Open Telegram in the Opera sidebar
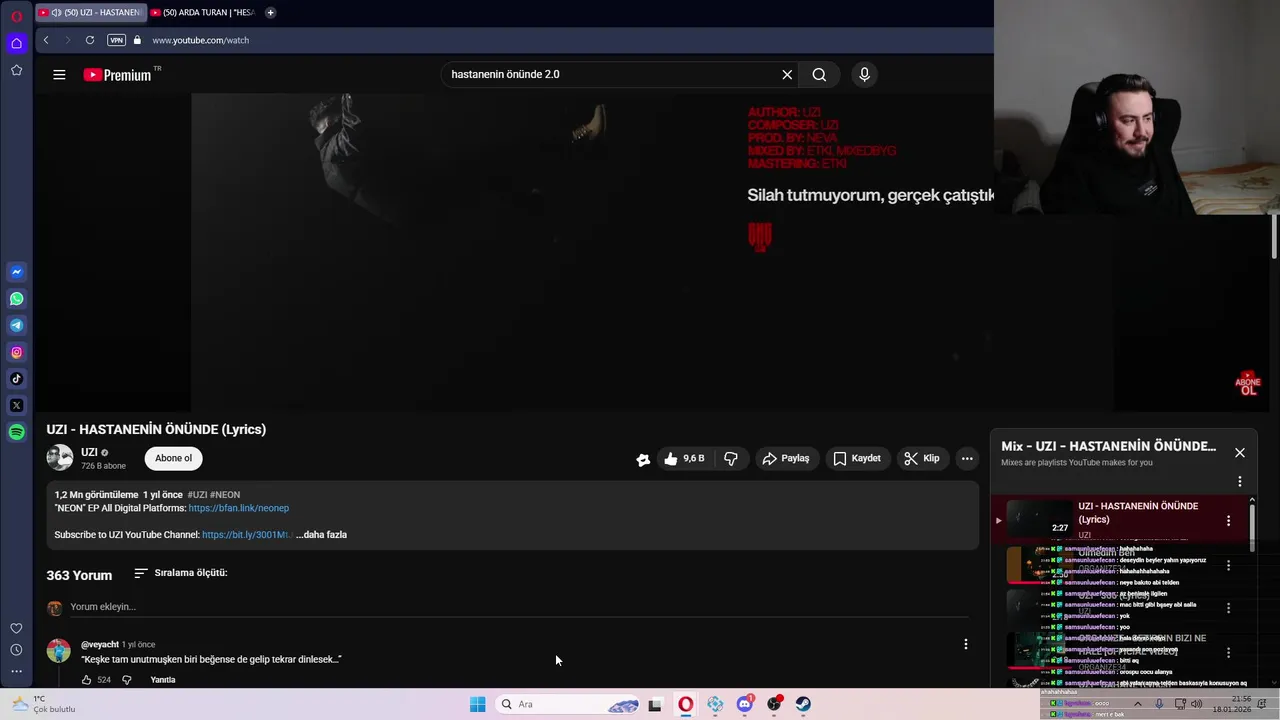The width and height of the screenshot is (1280, 720). coord(16,325)
